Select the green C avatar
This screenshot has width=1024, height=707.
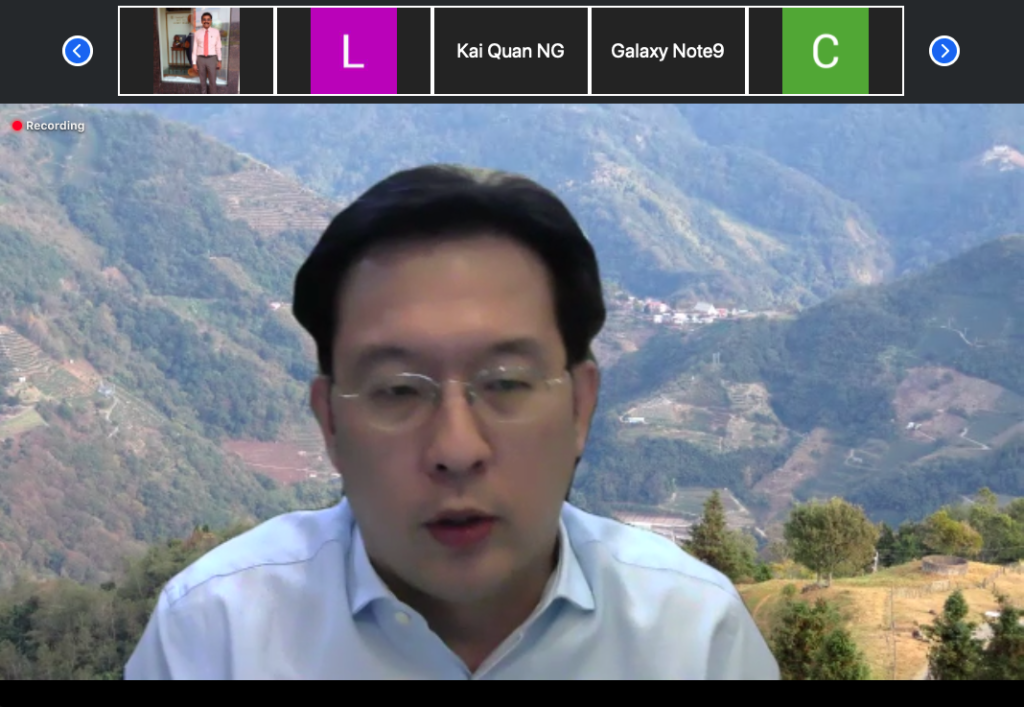[x=825, y=51]
